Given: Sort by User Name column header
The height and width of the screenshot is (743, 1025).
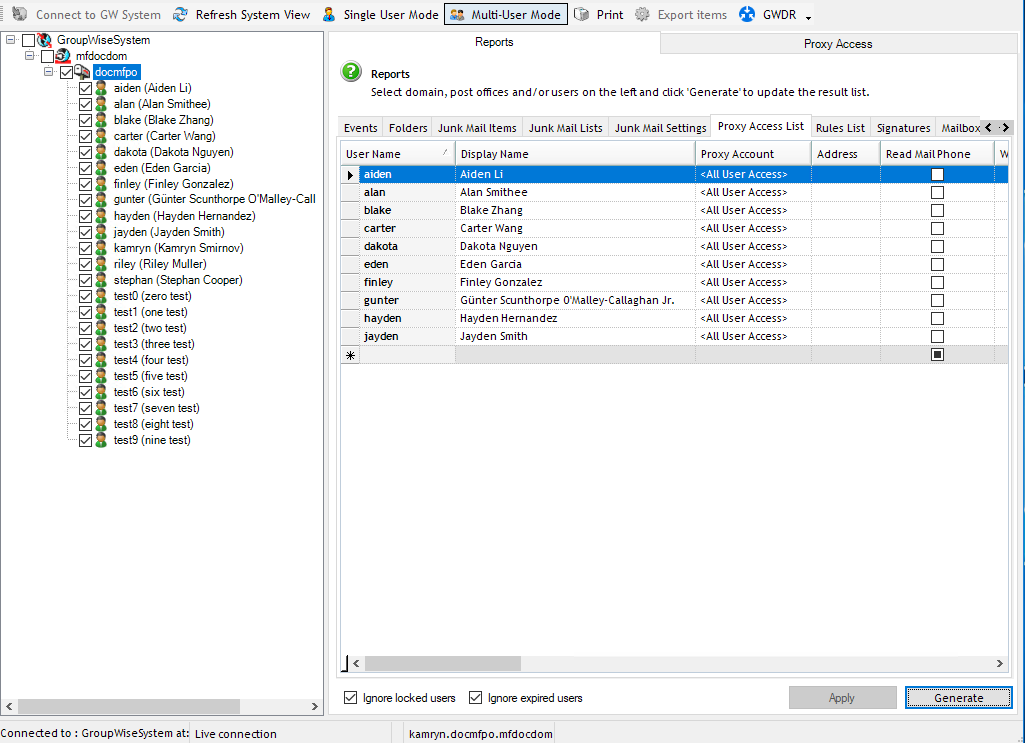Looking at the screenshot, I should pos(397,154).
